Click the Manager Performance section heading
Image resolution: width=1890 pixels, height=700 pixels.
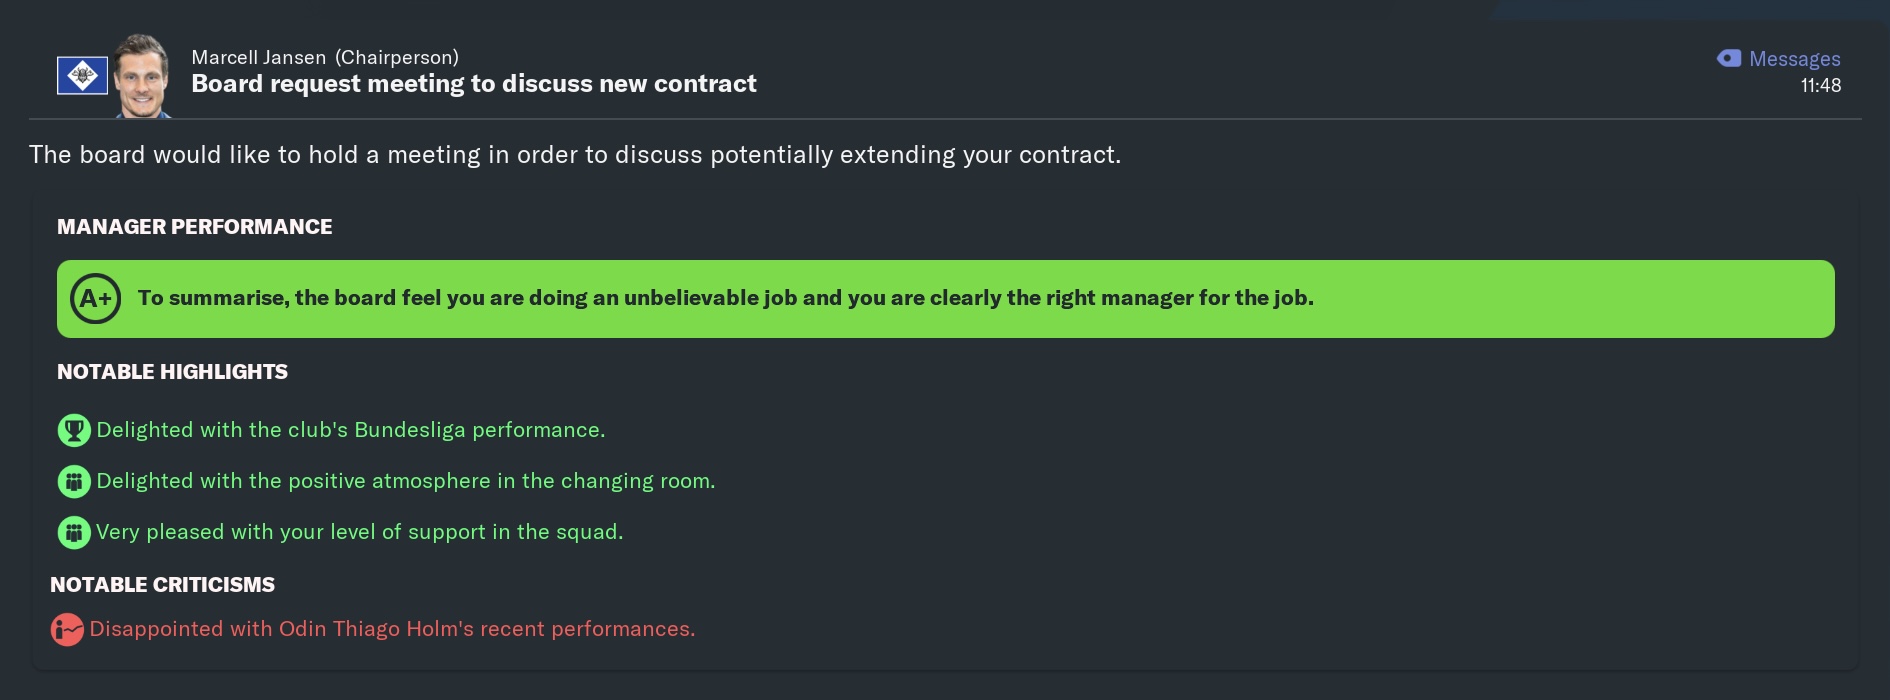[x=194, y=227]
